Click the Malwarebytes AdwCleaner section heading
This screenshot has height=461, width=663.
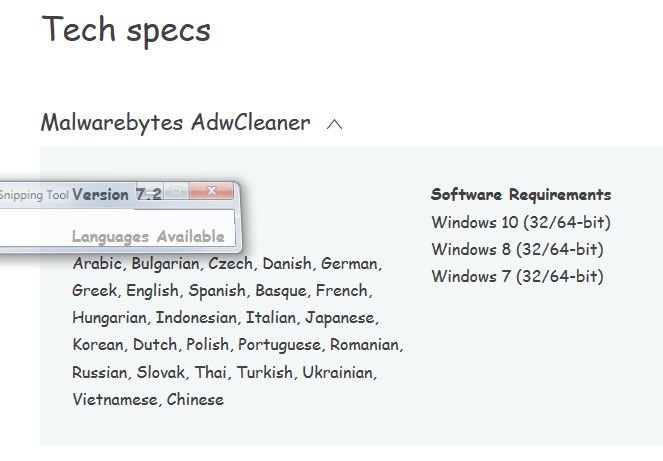(175, 123)
